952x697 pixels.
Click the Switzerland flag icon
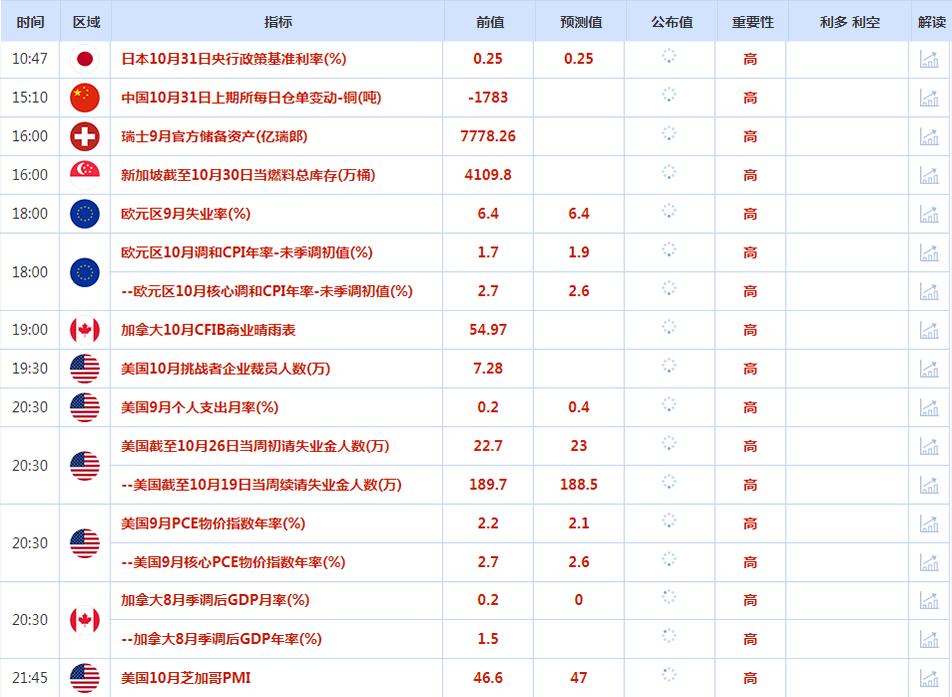click(x=85, y=136)
